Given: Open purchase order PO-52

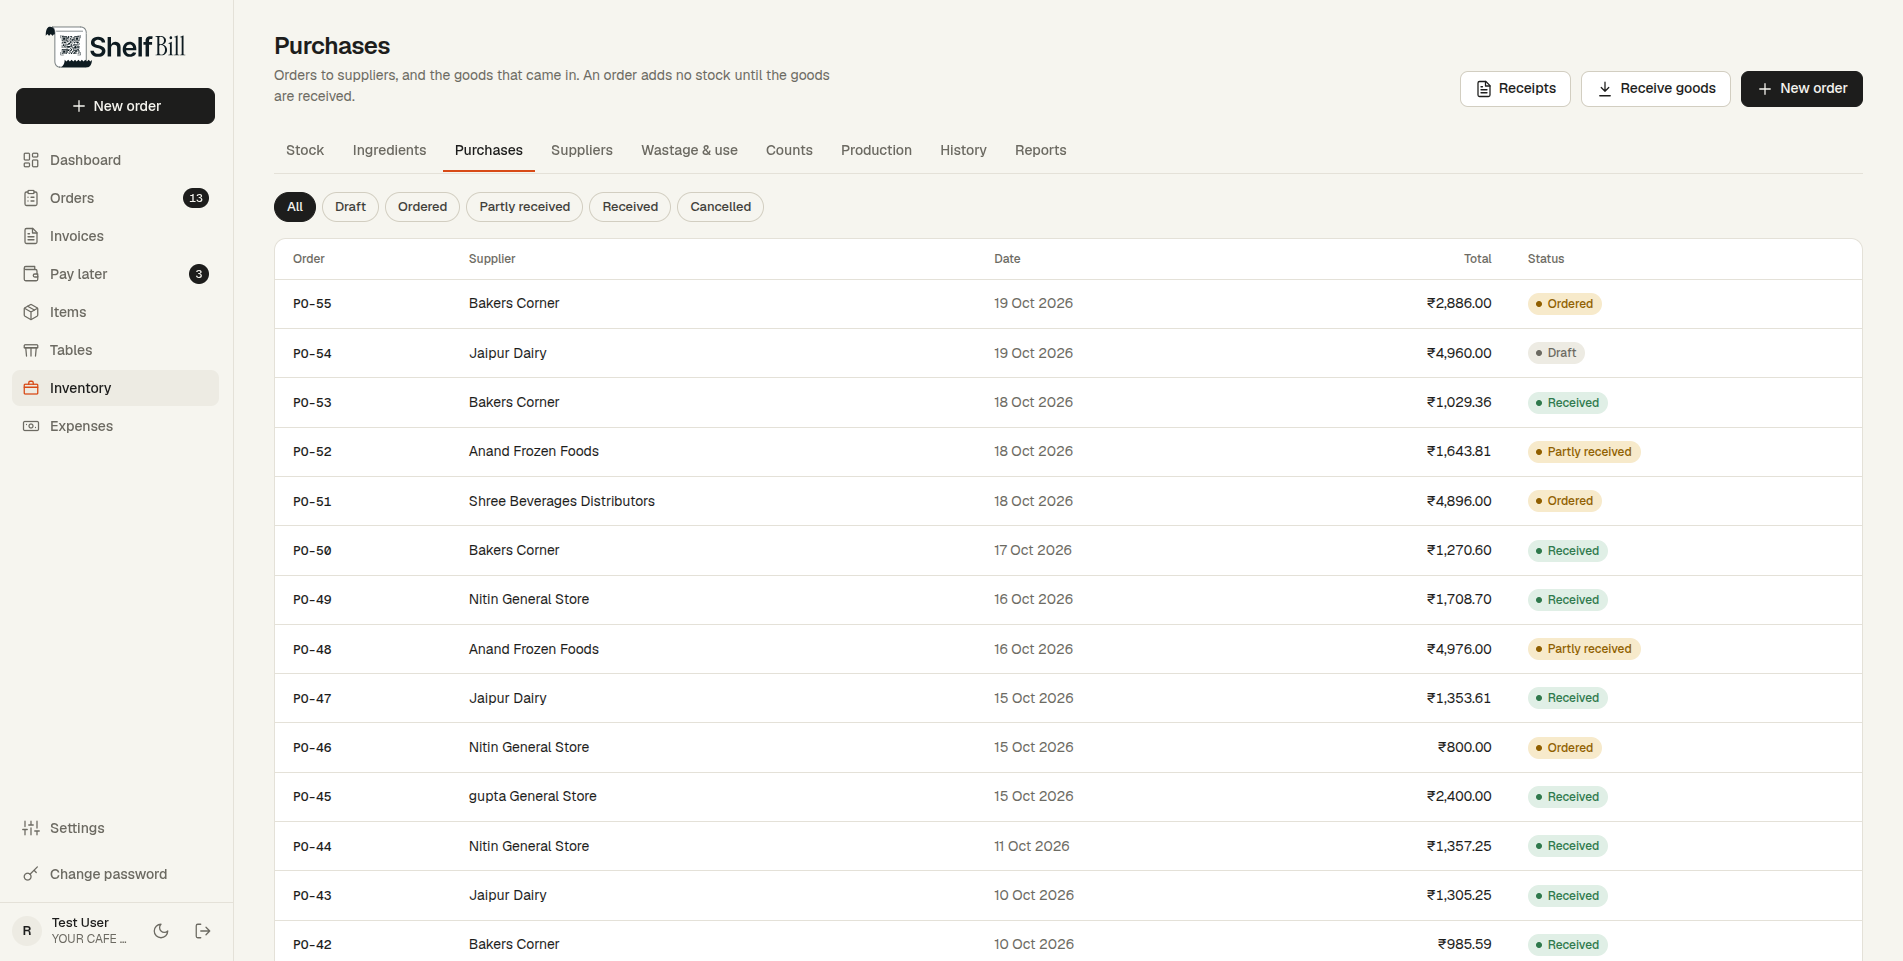Looking at the screenshot, I should click(x=312, y=452).
